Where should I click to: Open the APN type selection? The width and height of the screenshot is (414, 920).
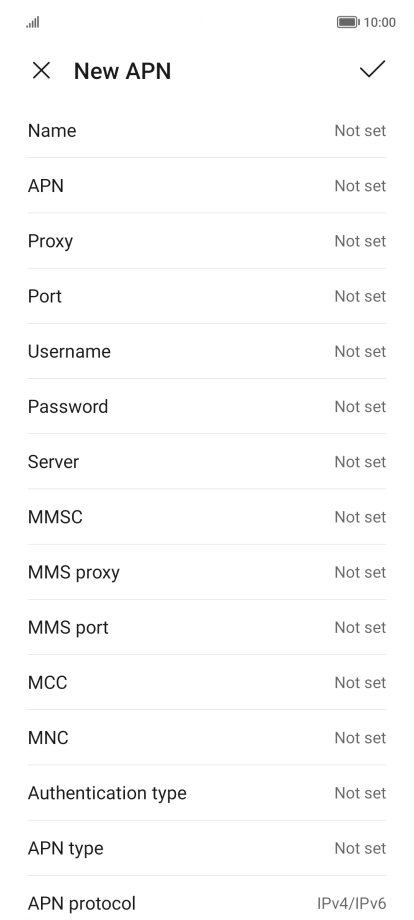pyautogui.click(x=207, y=848)
